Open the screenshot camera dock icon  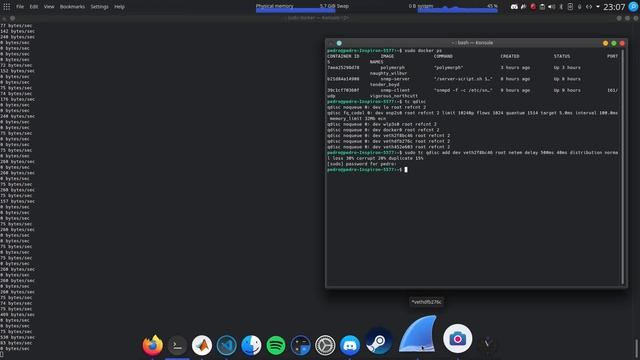click(458, 339)
